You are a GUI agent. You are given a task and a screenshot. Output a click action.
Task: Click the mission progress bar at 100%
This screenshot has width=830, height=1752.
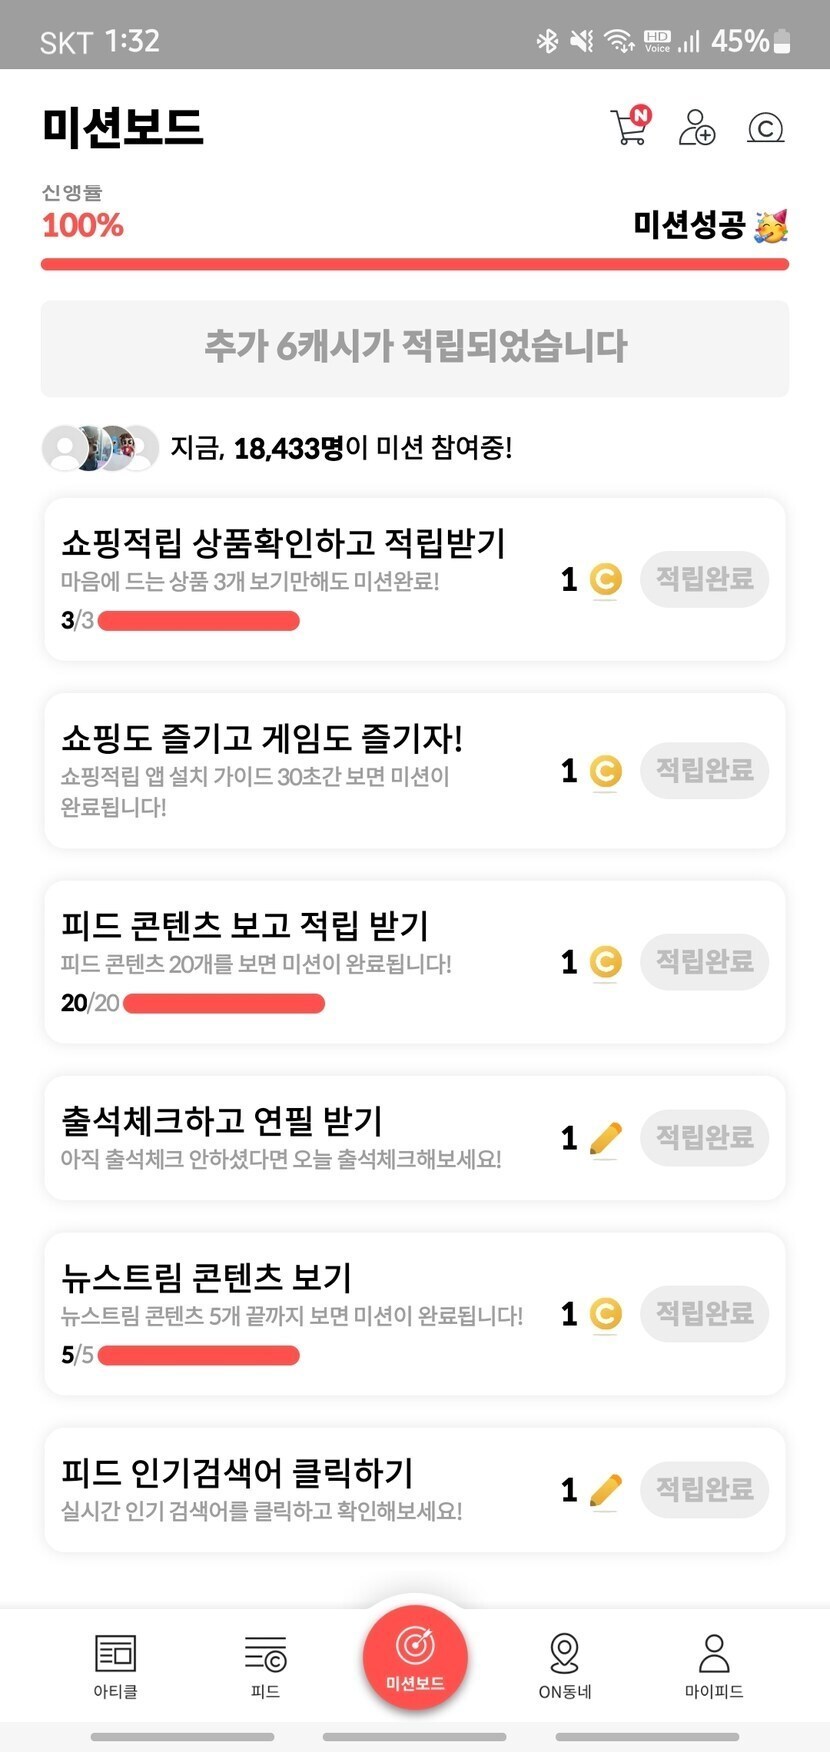tap(415, 264)
